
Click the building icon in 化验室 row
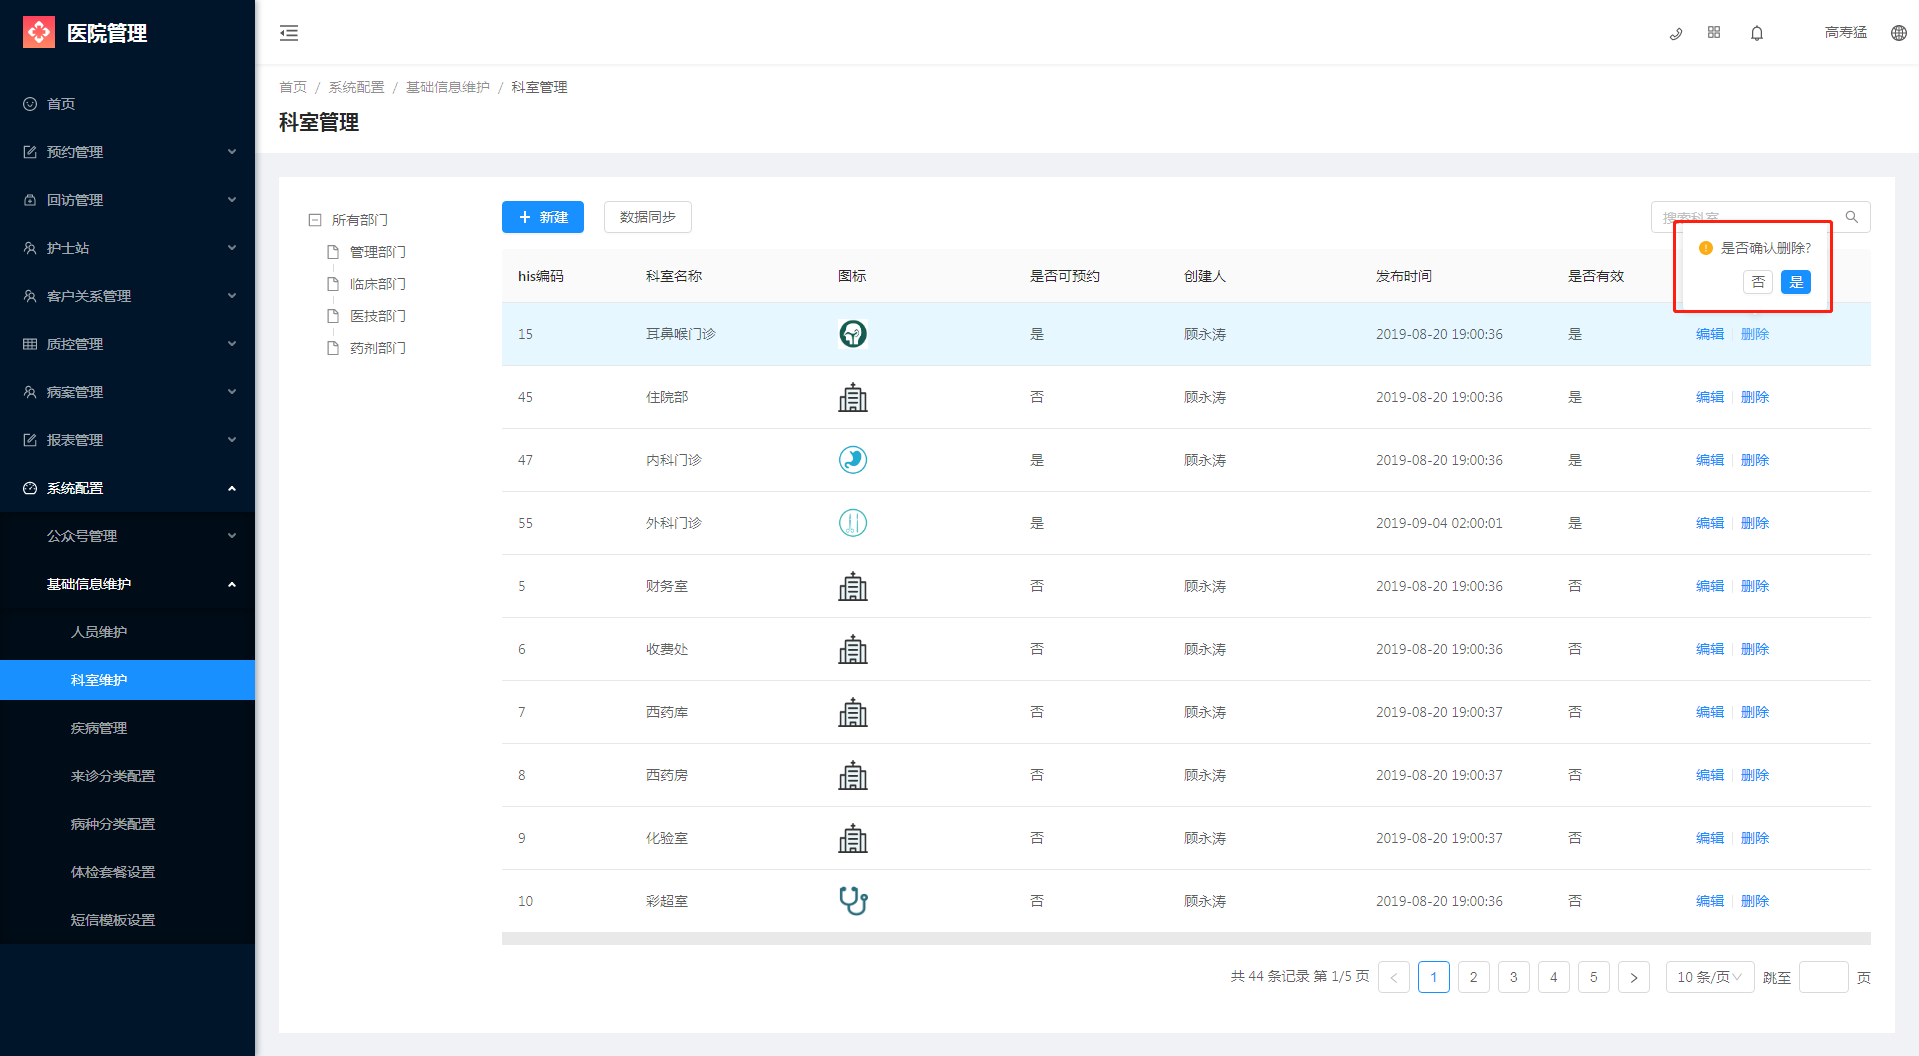(853, 838)
